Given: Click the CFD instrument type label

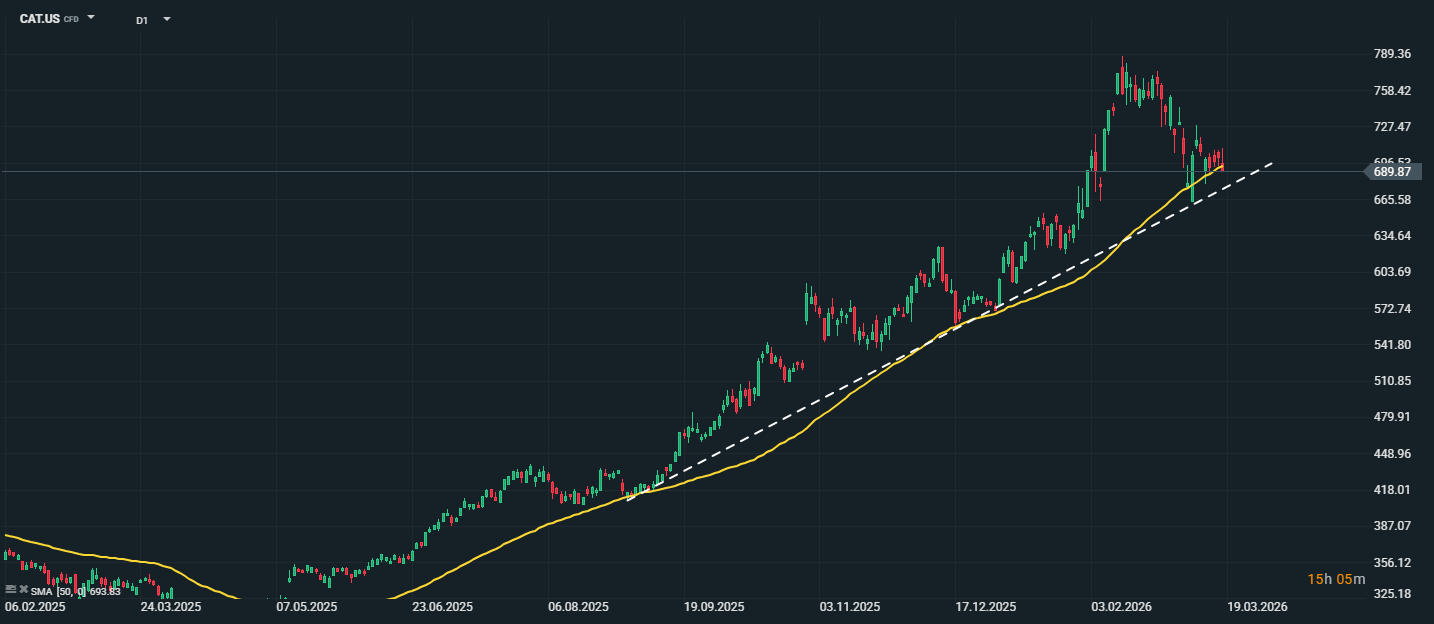Looking at the screenshot, I should 71,20.
